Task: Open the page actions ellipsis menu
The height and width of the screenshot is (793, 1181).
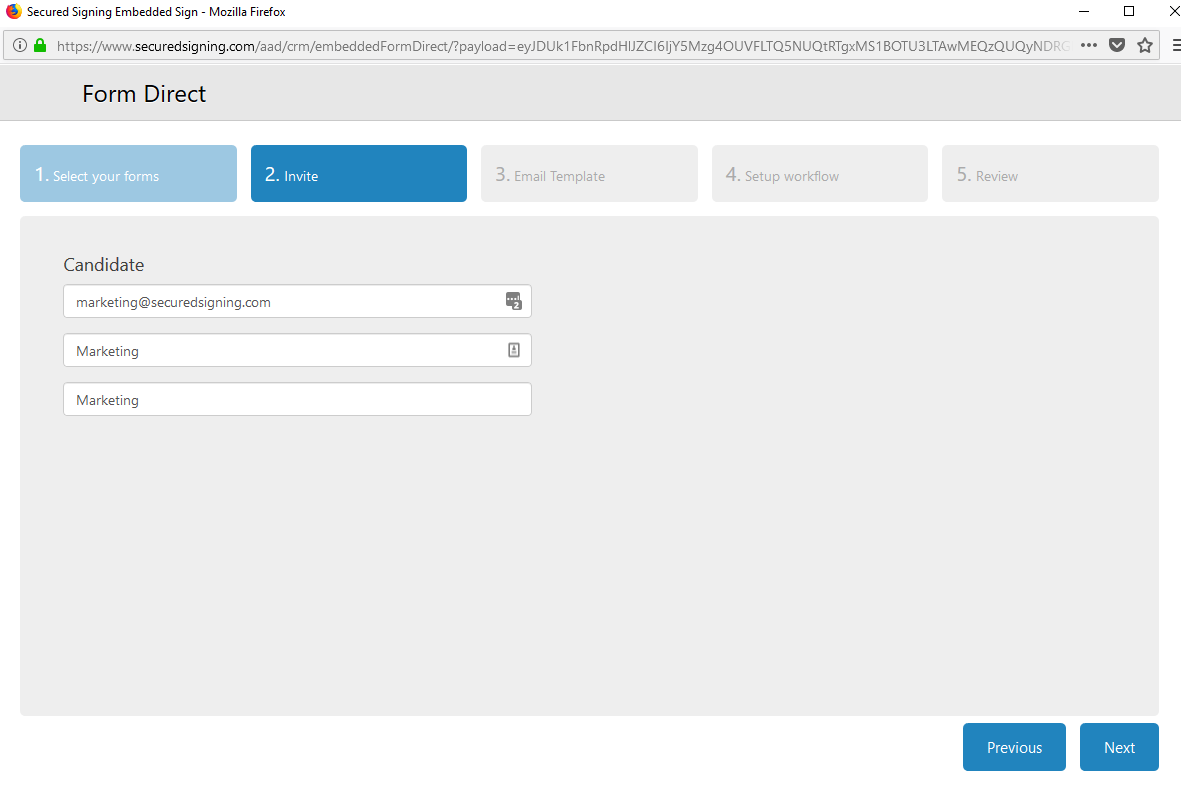Action: click(x=1088, y=45)
